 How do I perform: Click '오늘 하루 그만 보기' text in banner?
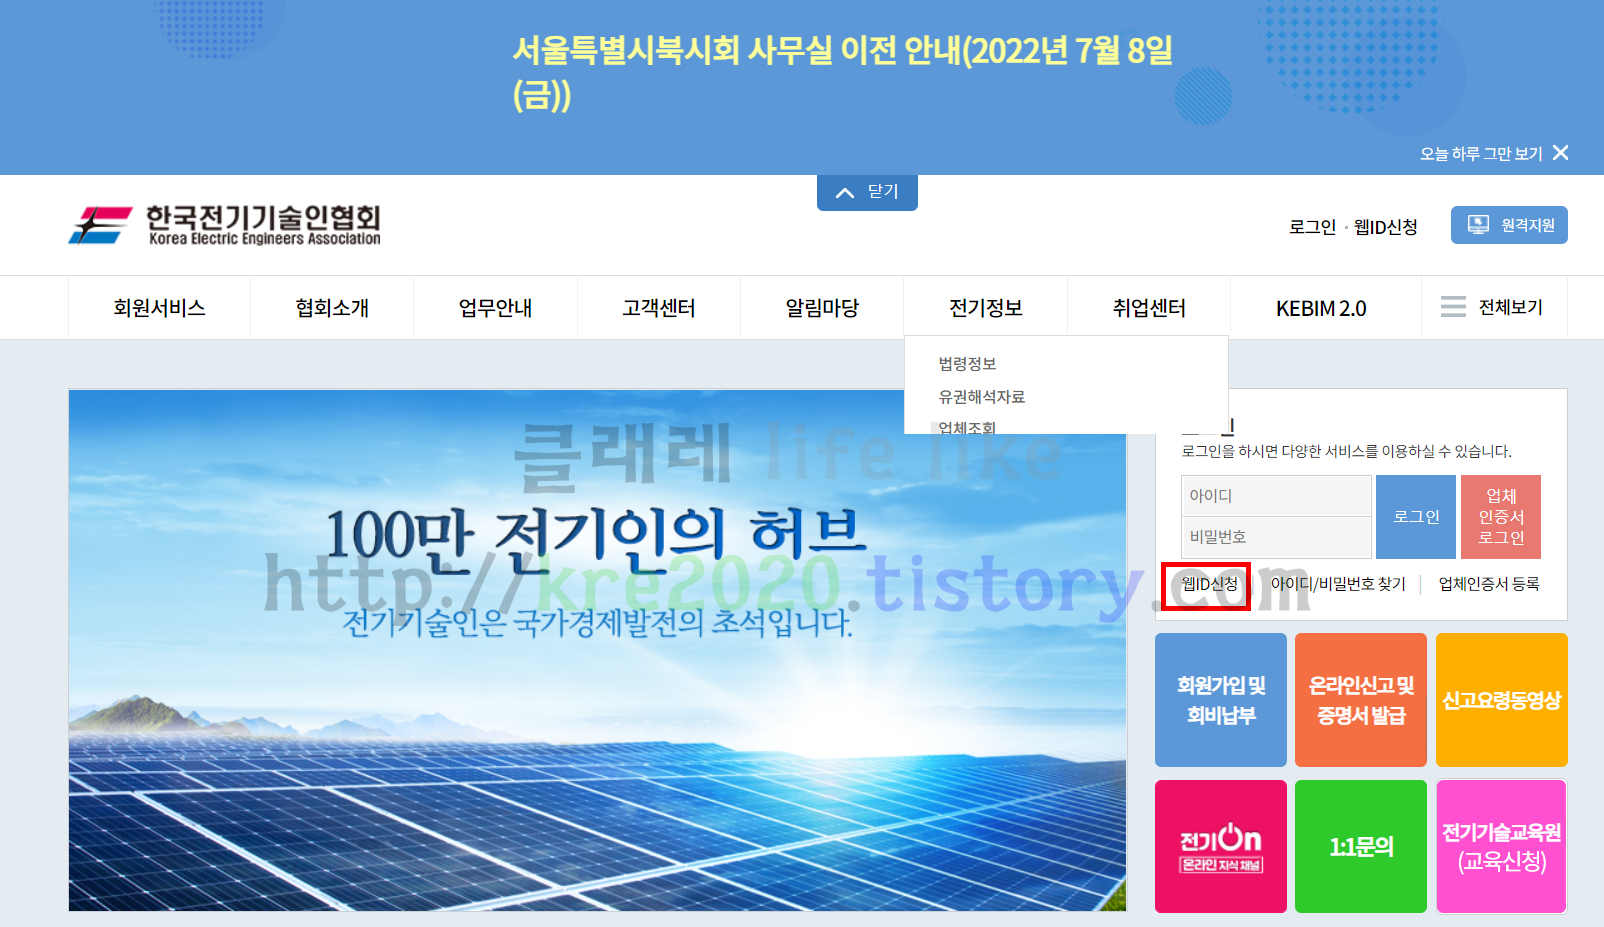1481,154
